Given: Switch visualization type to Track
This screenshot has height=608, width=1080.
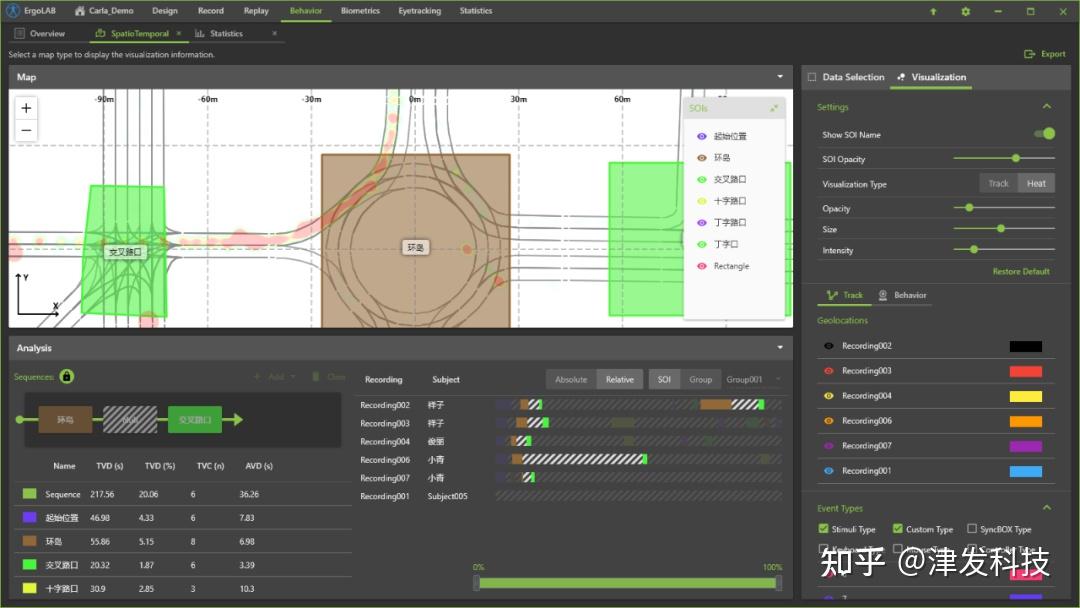Looking at the screenshot, I should pos(998,184).
